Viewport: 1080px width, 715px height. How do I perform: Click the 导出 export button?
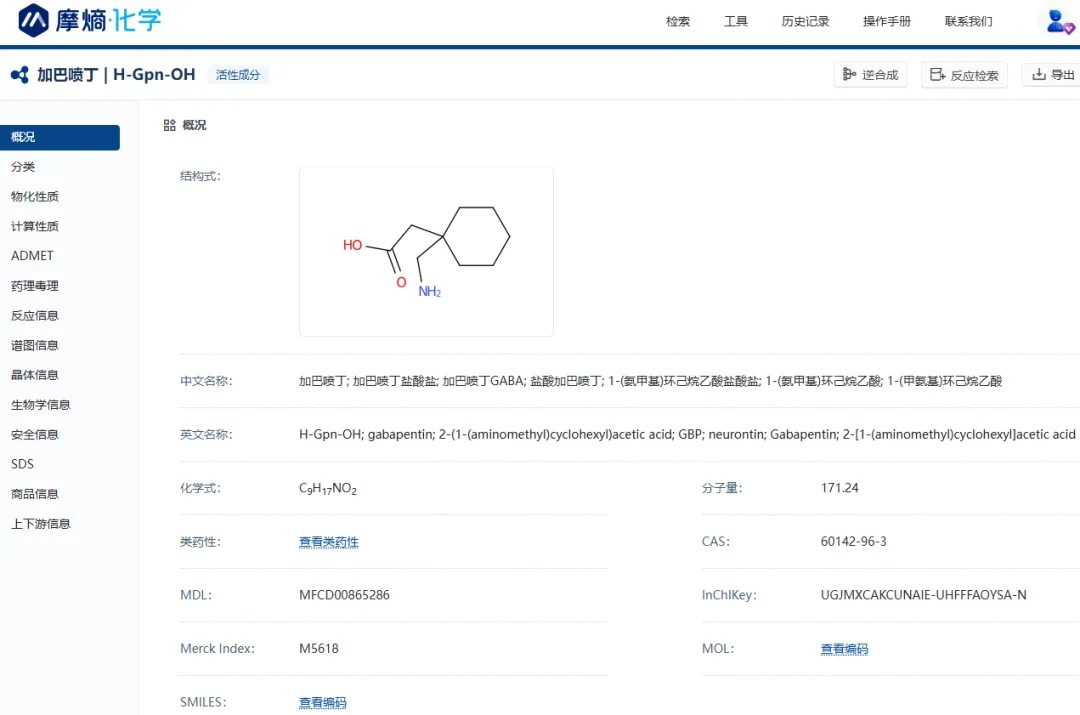tap(1053, 75)
